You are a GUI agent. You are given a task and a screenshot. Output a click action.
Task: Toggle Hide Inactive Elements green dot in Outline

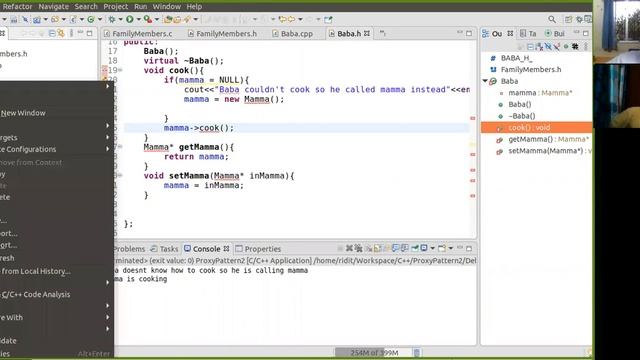tap(566, 47)
